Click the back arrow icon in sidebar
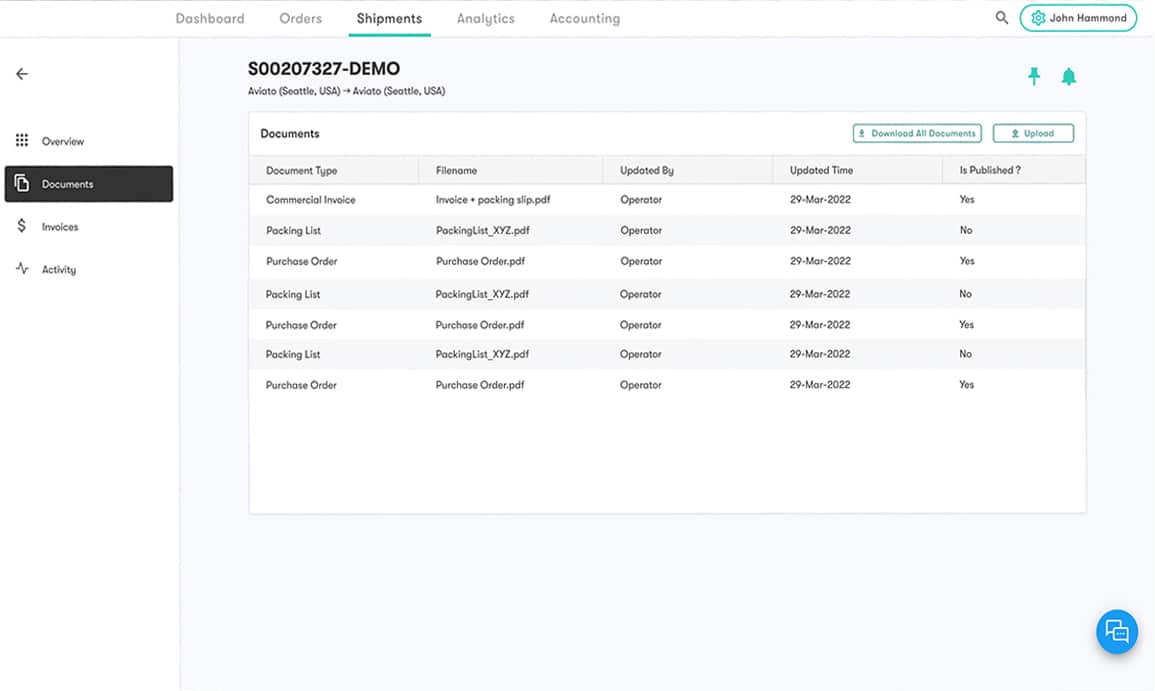Screen dimensions: 1155x691 point(22,74)
